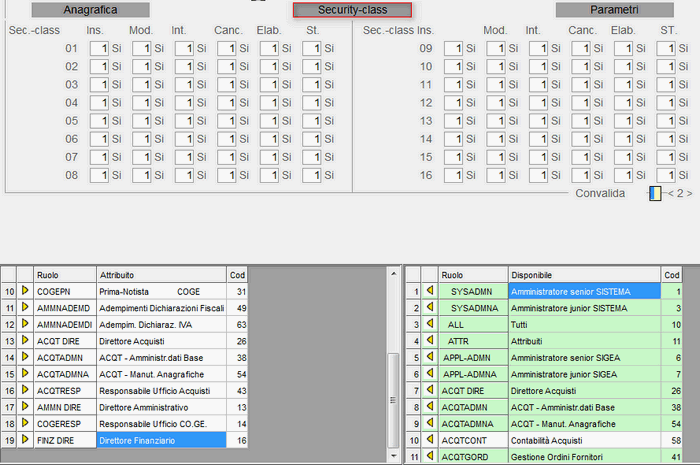Screen dimensions: 700x465
Task: Click the yellow arrow for FINZ DIRE row
Action: pyautogui.click(x=25, y=439)
